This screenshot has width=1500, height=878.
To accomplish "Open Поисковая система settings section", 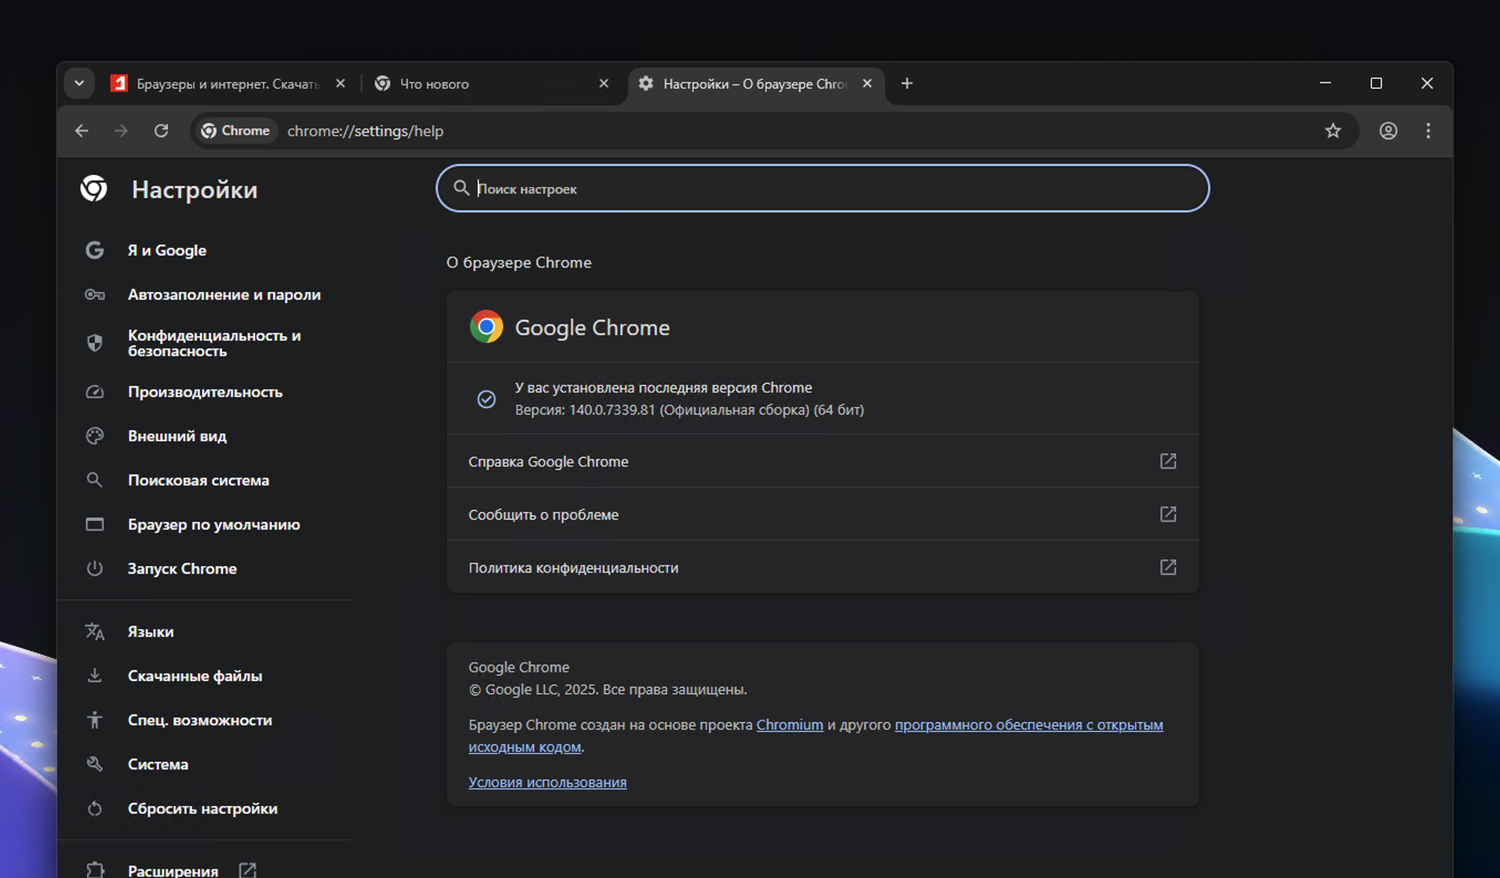I will 198,480.
